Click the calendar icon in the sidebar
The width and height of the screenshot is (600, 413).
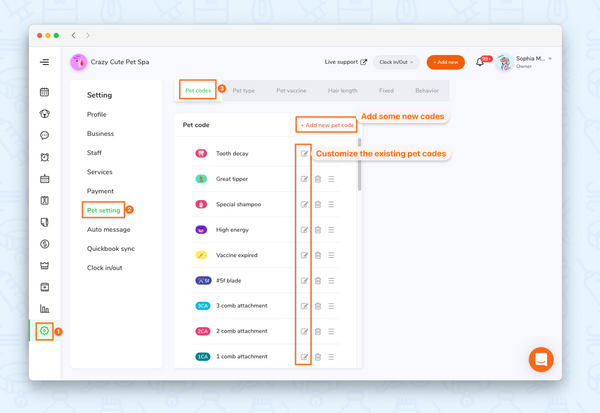(x=44, y=92)
